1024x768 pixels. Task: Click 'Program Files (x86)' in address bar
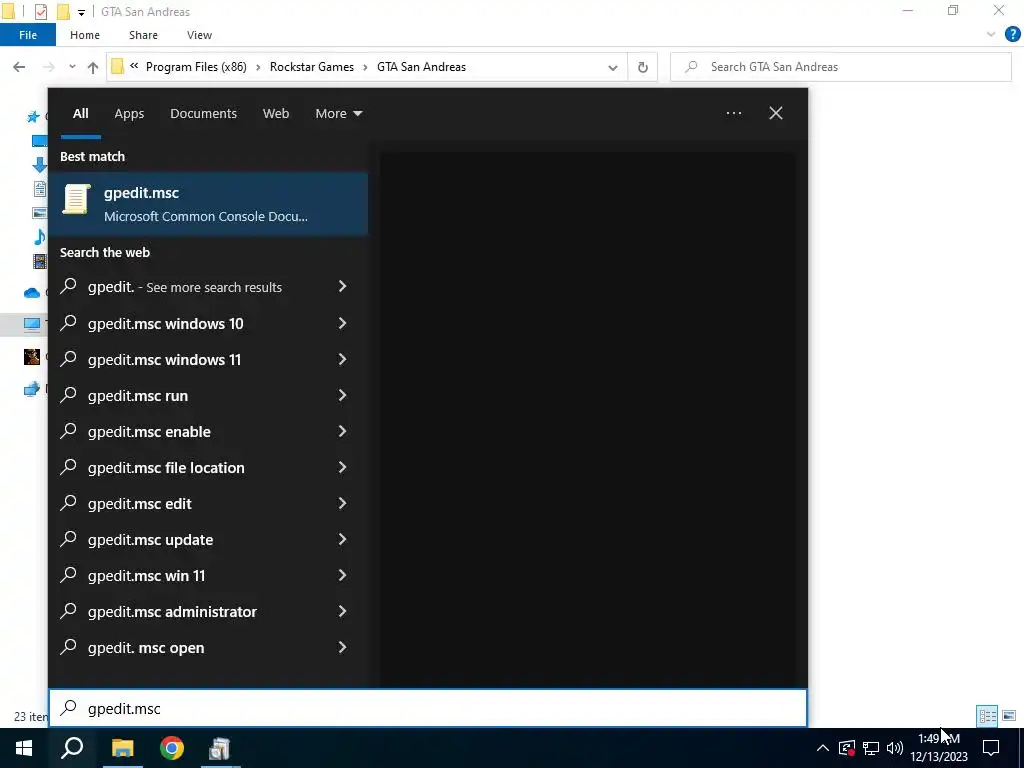point(196,67)
